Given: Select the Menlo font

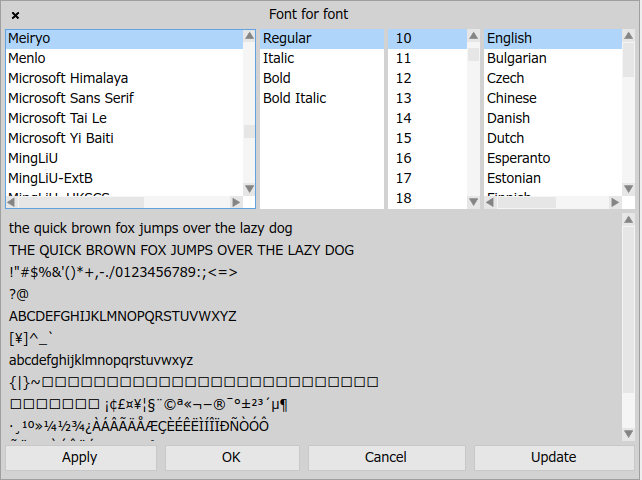Looking at the screenshot, I should point(124,58).
